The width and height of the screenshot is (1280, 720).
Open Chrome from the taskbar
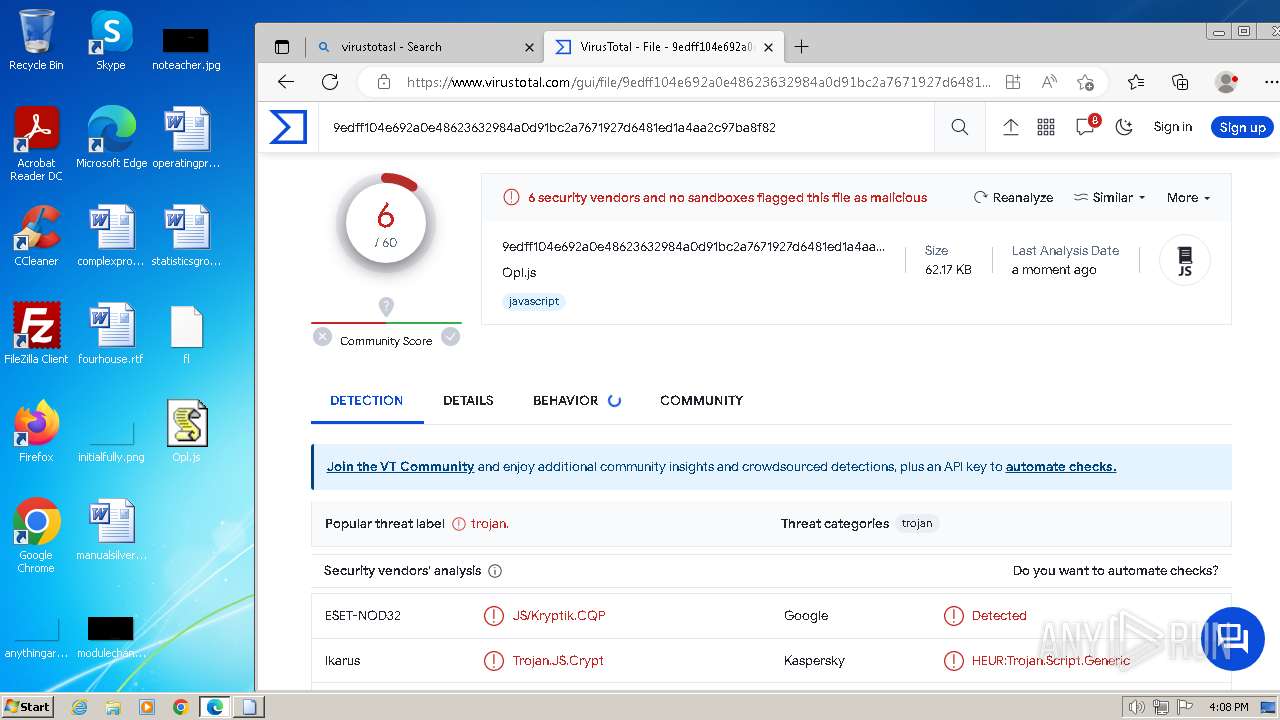pyautogui.click(x=180, y=707)
